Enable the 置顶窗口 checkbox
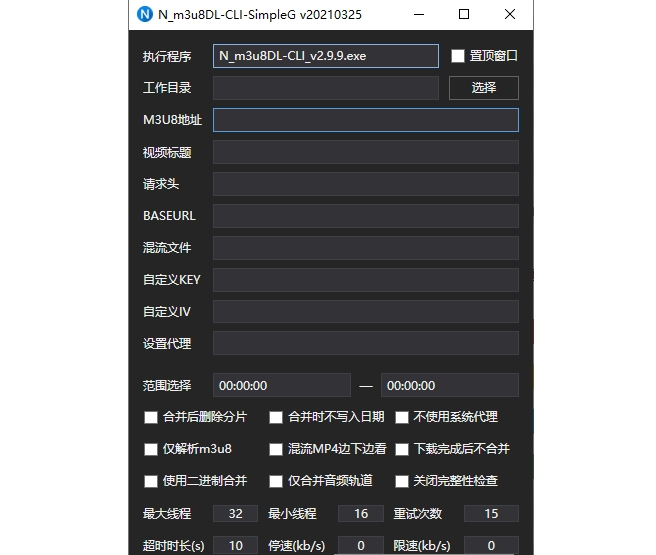Viewport: 656px width, 555px height. (458, 56)
